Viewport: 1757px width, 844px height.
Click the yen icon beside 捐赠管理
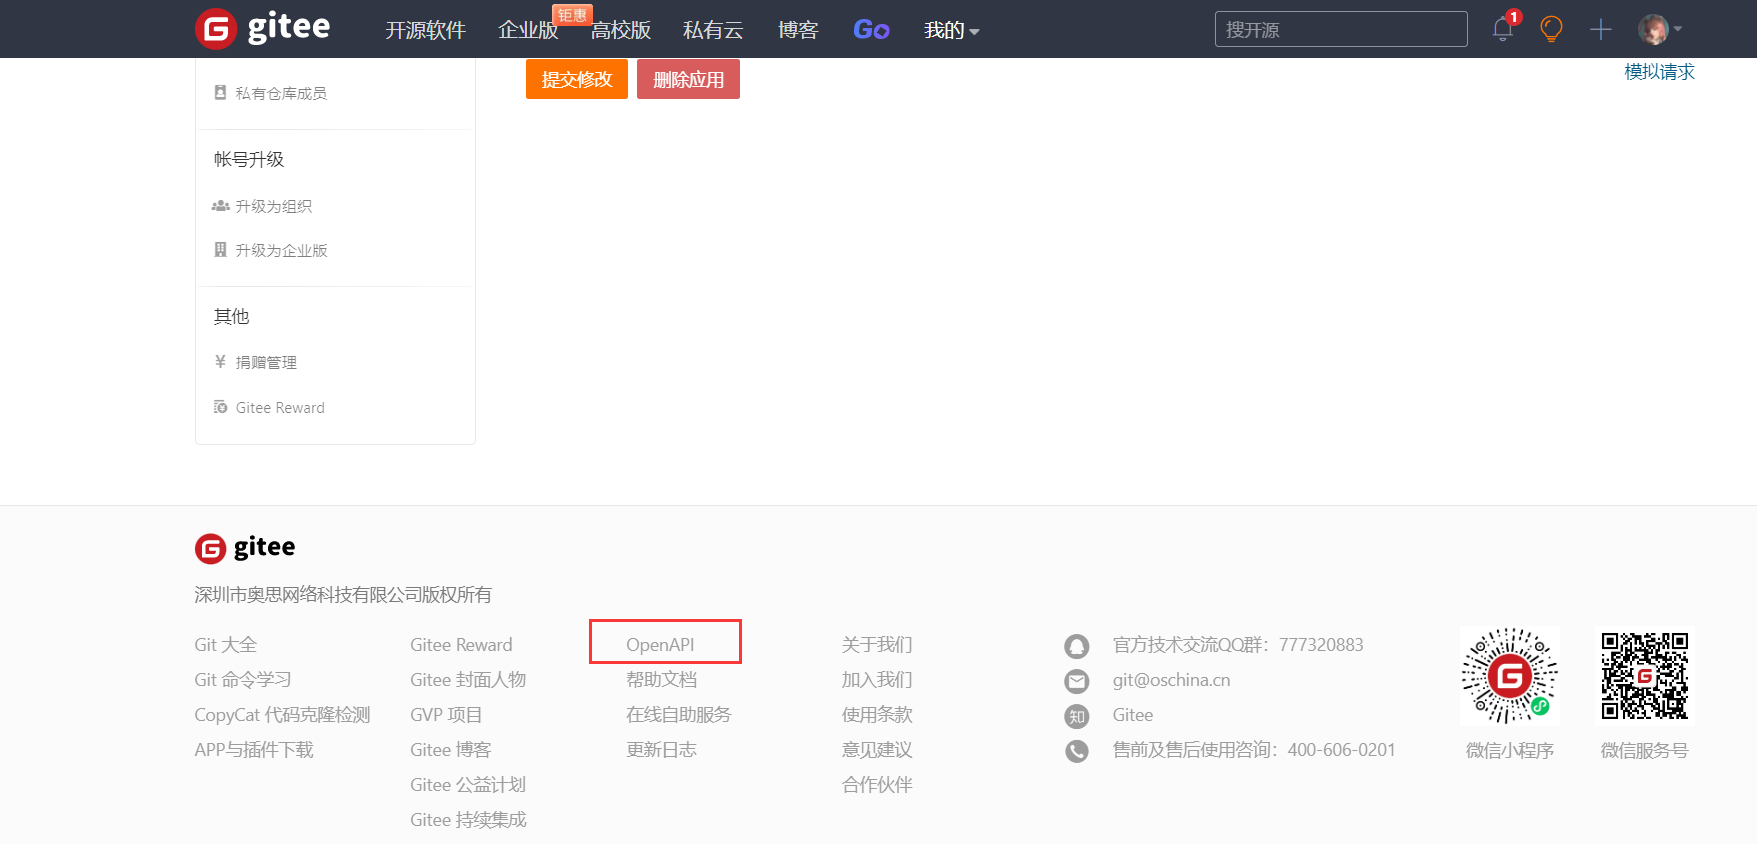(x=220, y=362)
